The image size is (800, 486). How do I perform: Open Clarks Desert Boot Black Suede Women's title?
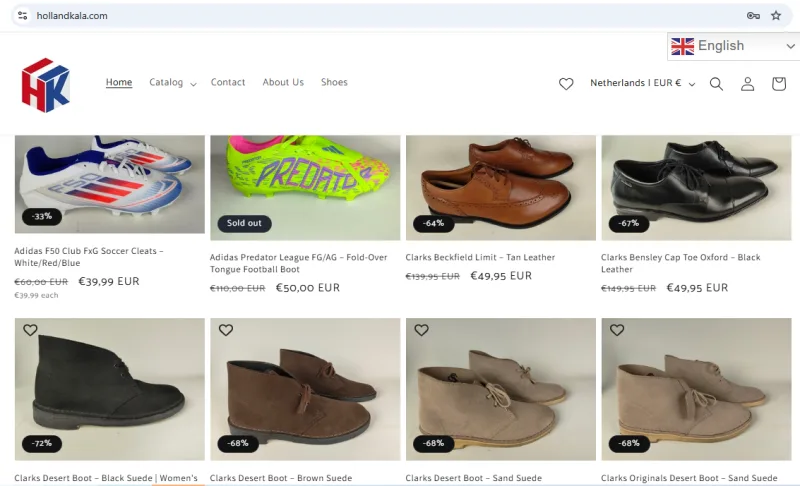[106, 478]
